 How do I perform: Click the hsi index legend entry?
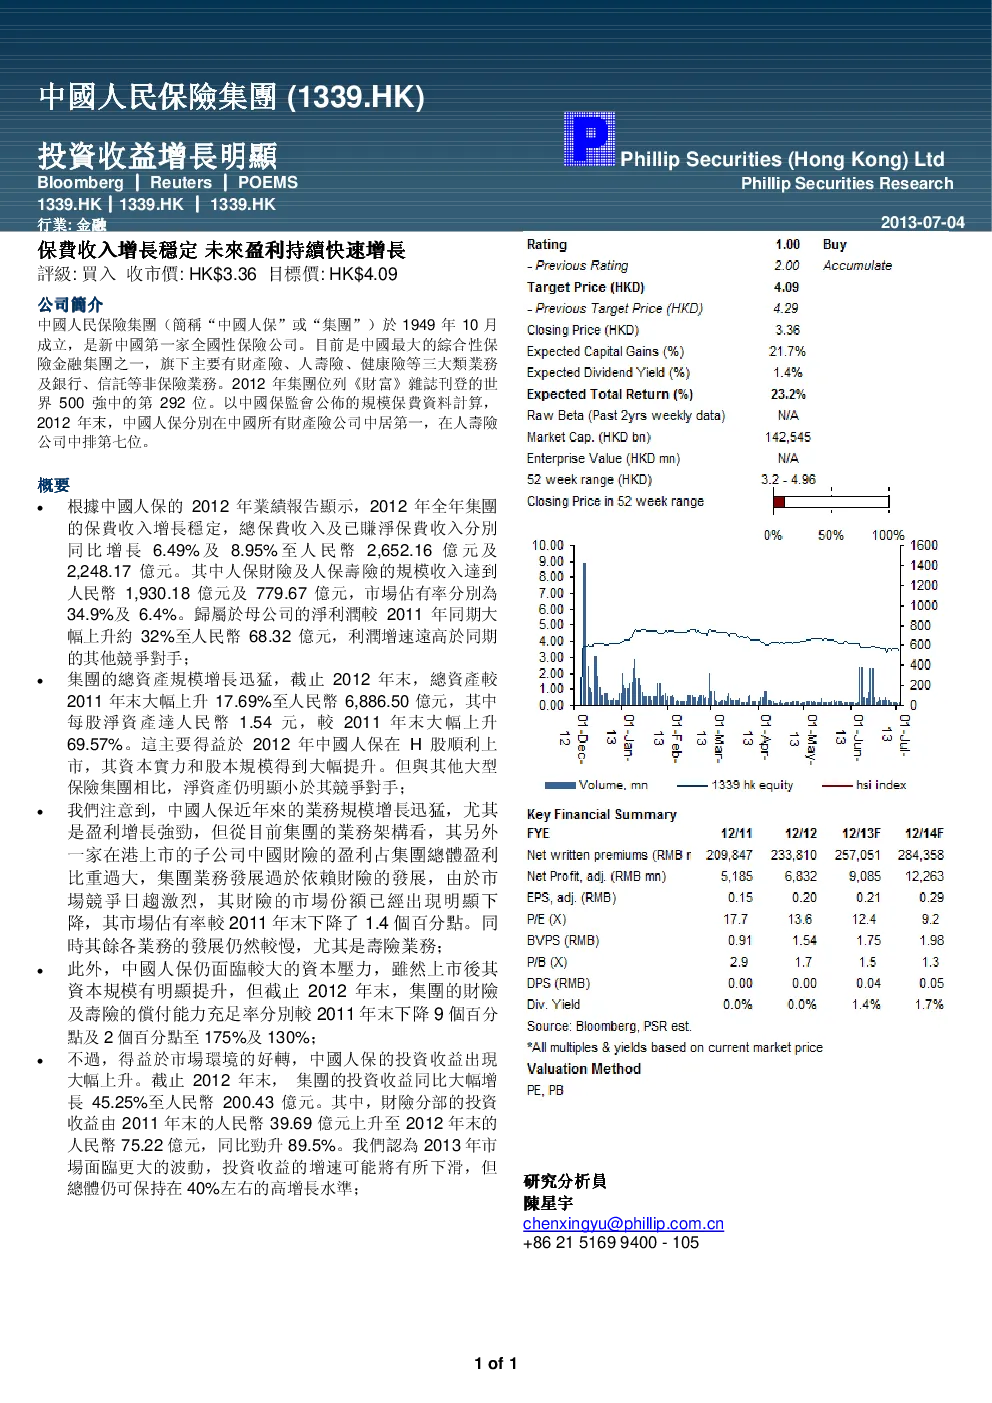(864, 785)
